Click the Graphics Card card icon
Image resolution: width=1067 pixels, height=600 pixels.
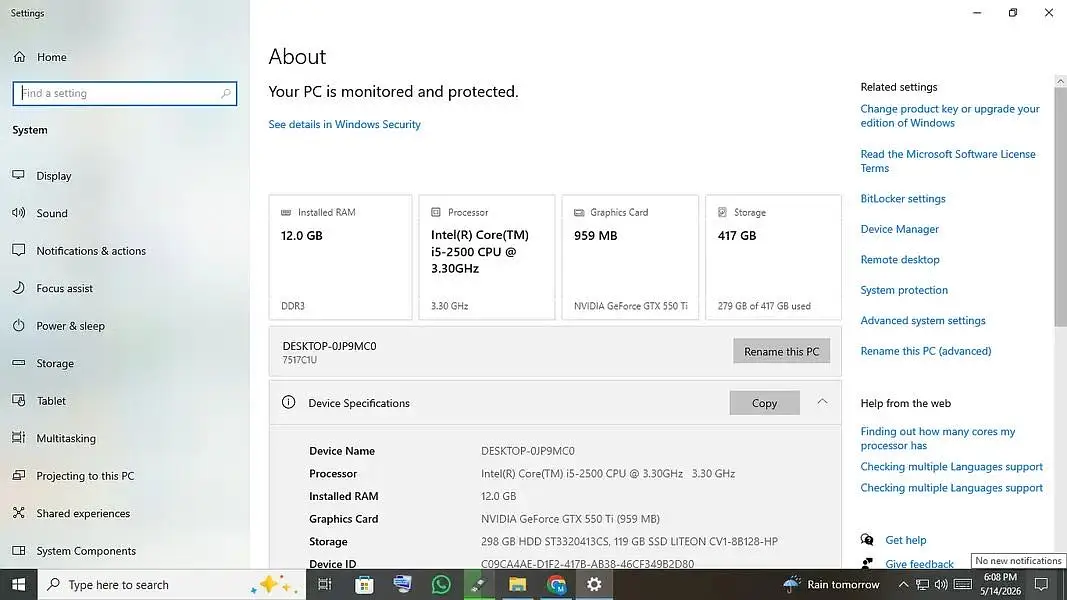pos(579,212)
